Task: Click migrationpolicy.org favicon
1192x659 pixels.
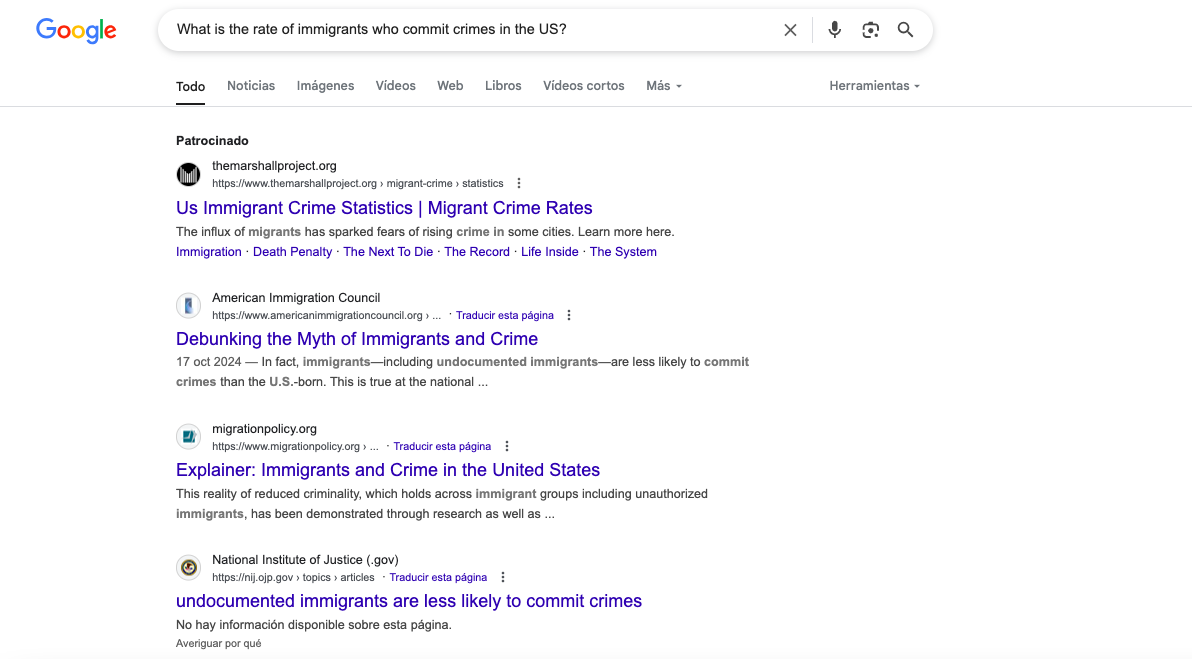Action: pyautogui.click(x=189, y=436)
